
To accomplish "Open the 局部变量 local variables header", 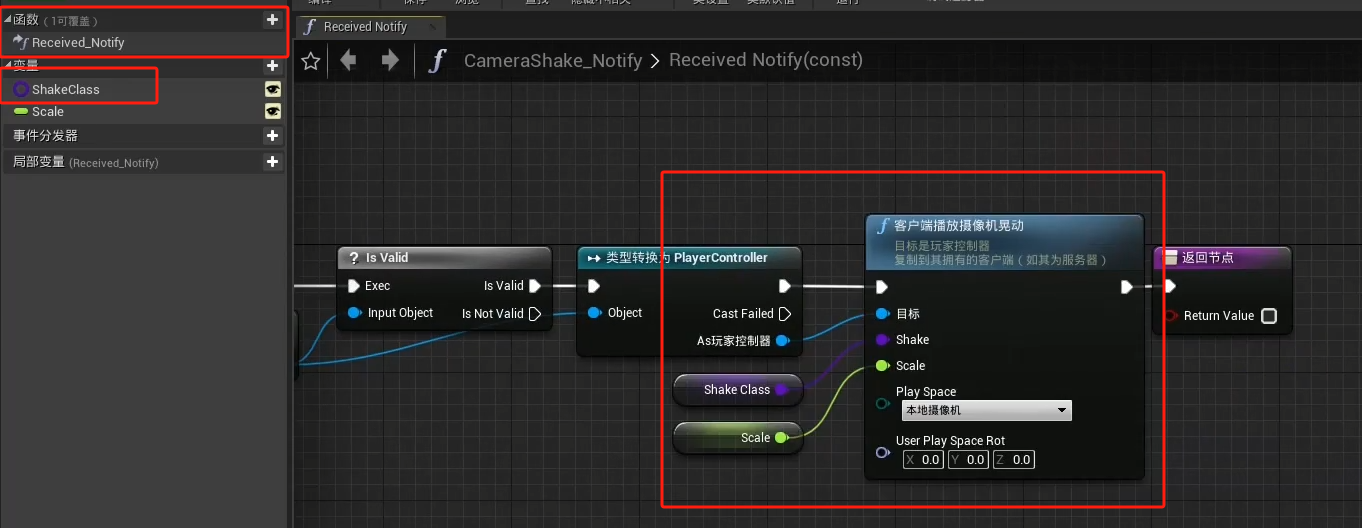I will [x=85, y=162].
